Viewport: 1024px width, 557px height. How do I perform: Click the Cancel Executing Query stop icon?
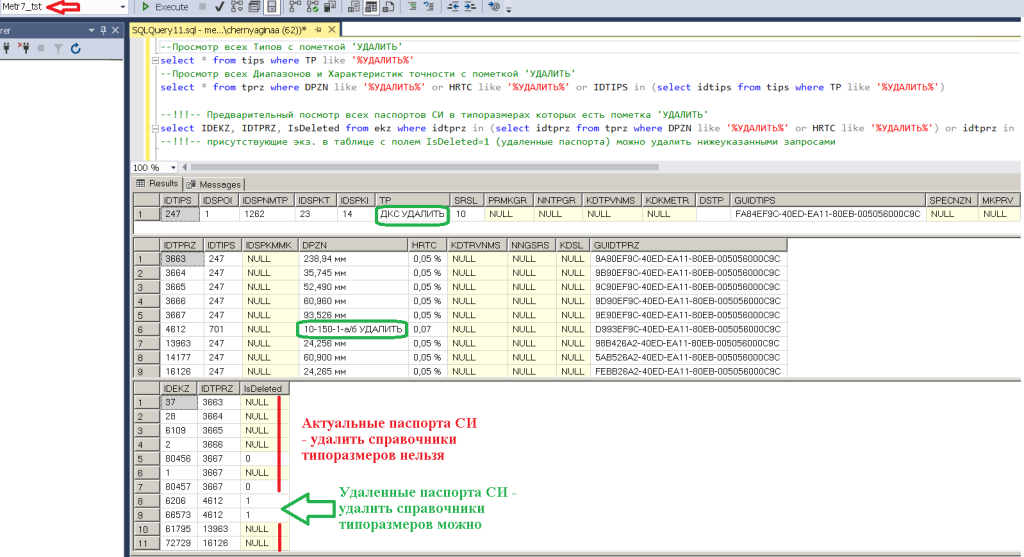pyautogui.click(x=202, y=7)
